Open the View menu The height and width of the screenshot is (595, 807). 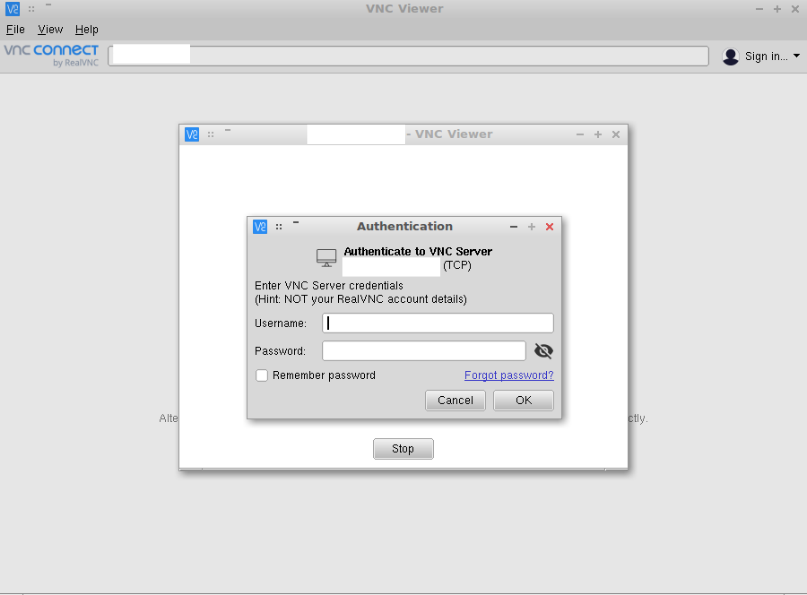click(50, 29)
